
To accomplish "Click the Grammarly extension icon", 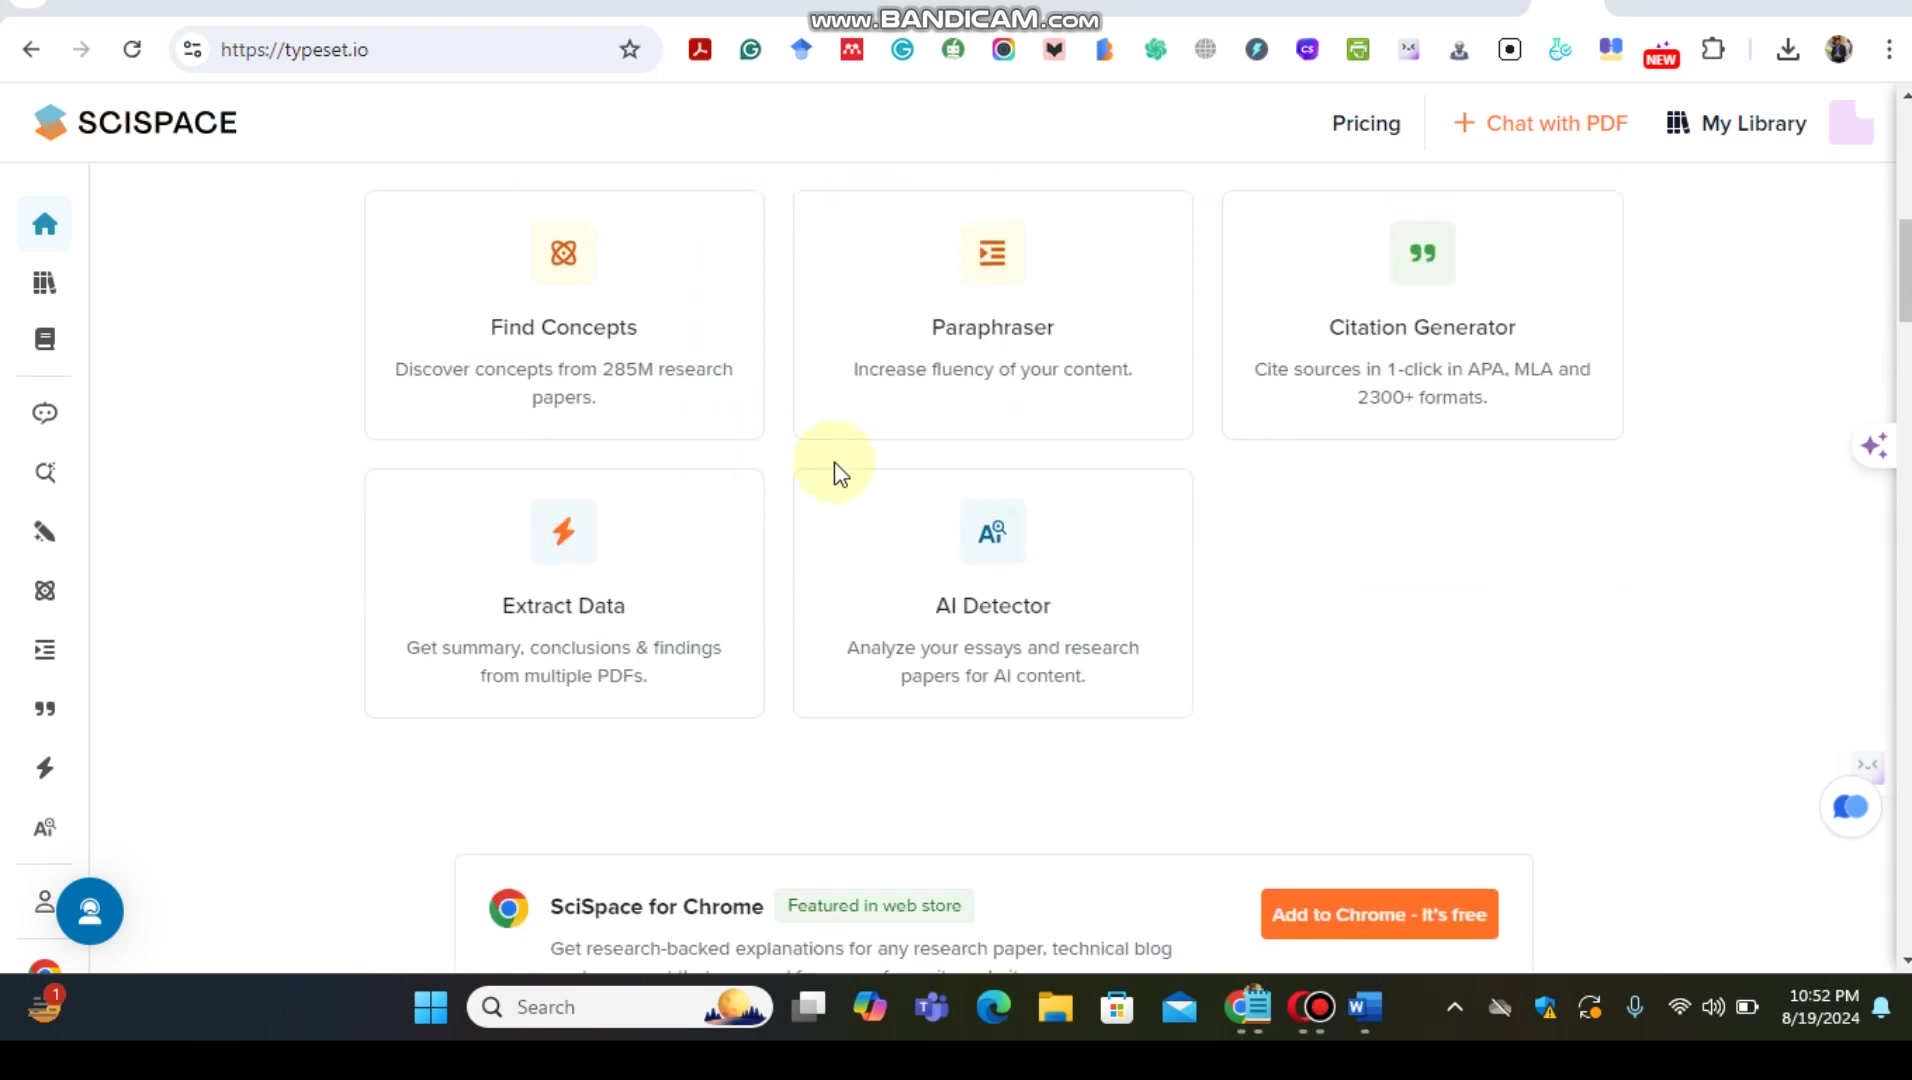I will click(x=750, y=49).
